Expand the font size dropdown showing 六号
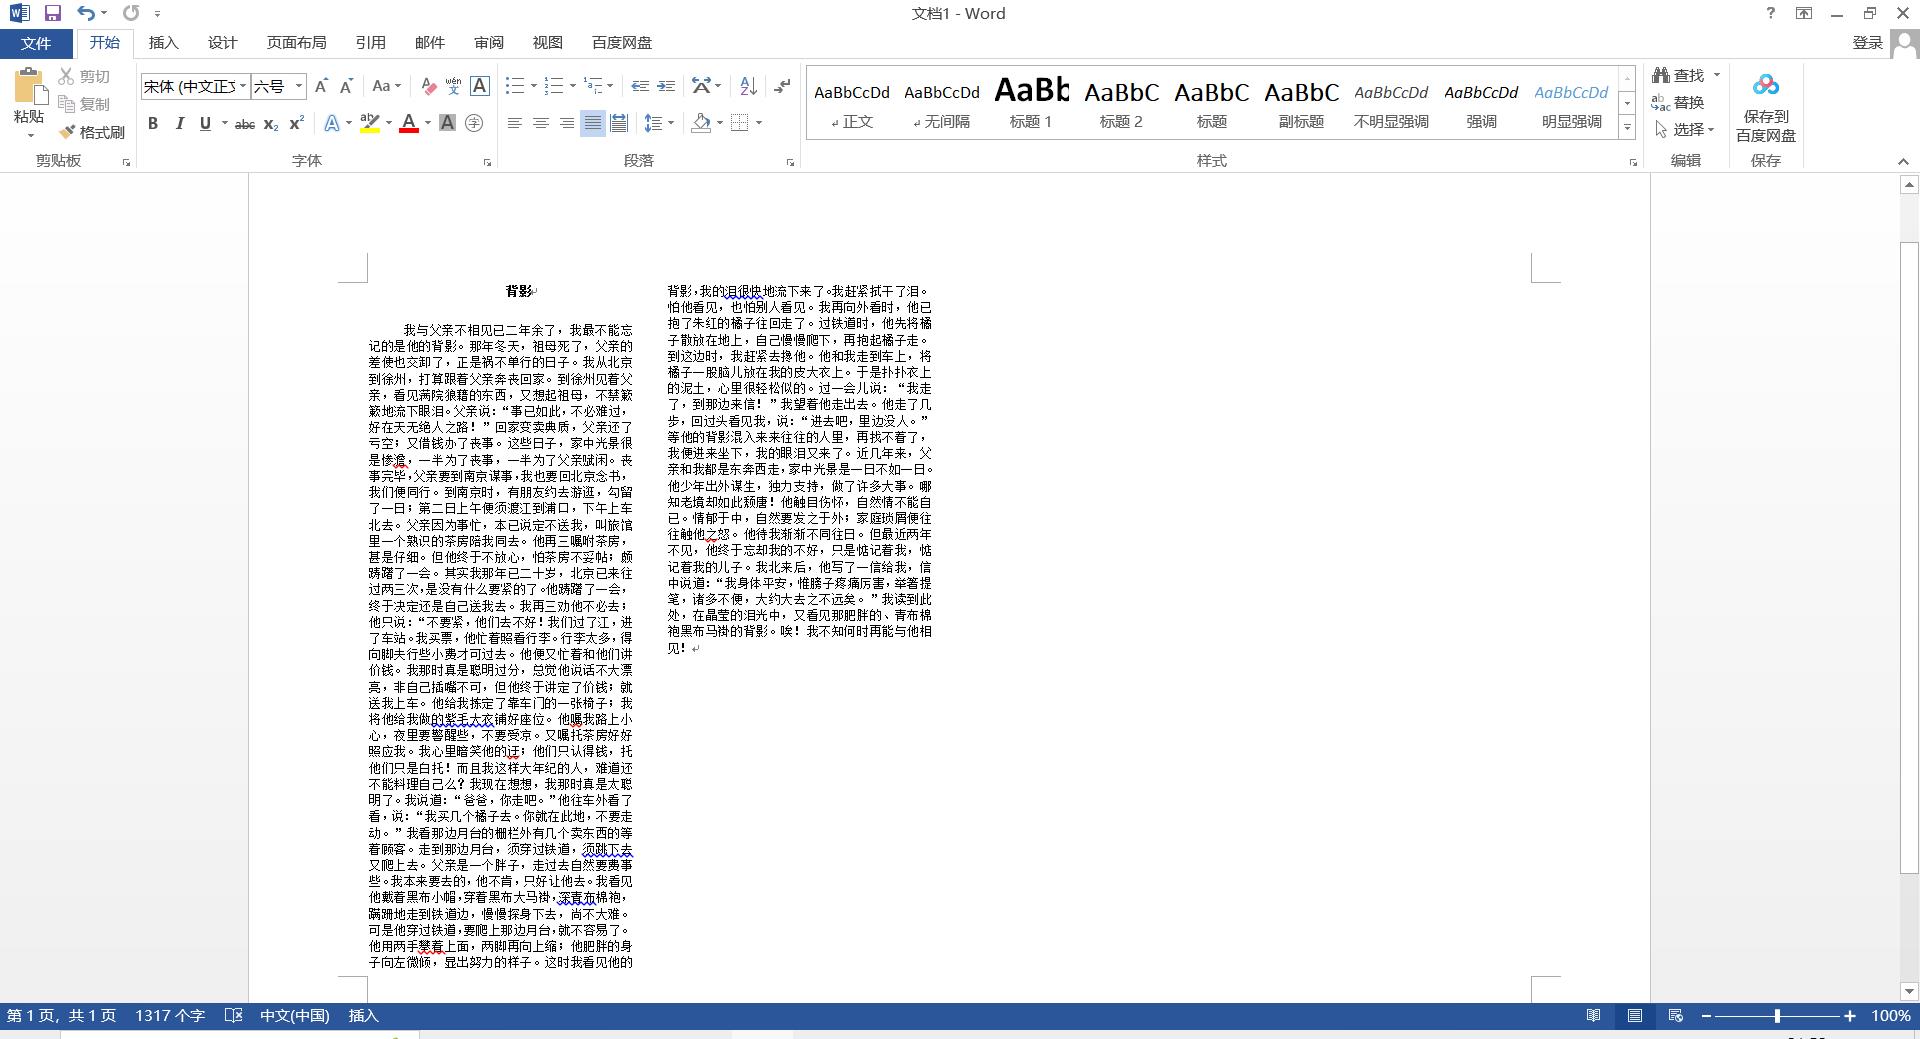This screenshot has width=1920, height=1039. 298,87
